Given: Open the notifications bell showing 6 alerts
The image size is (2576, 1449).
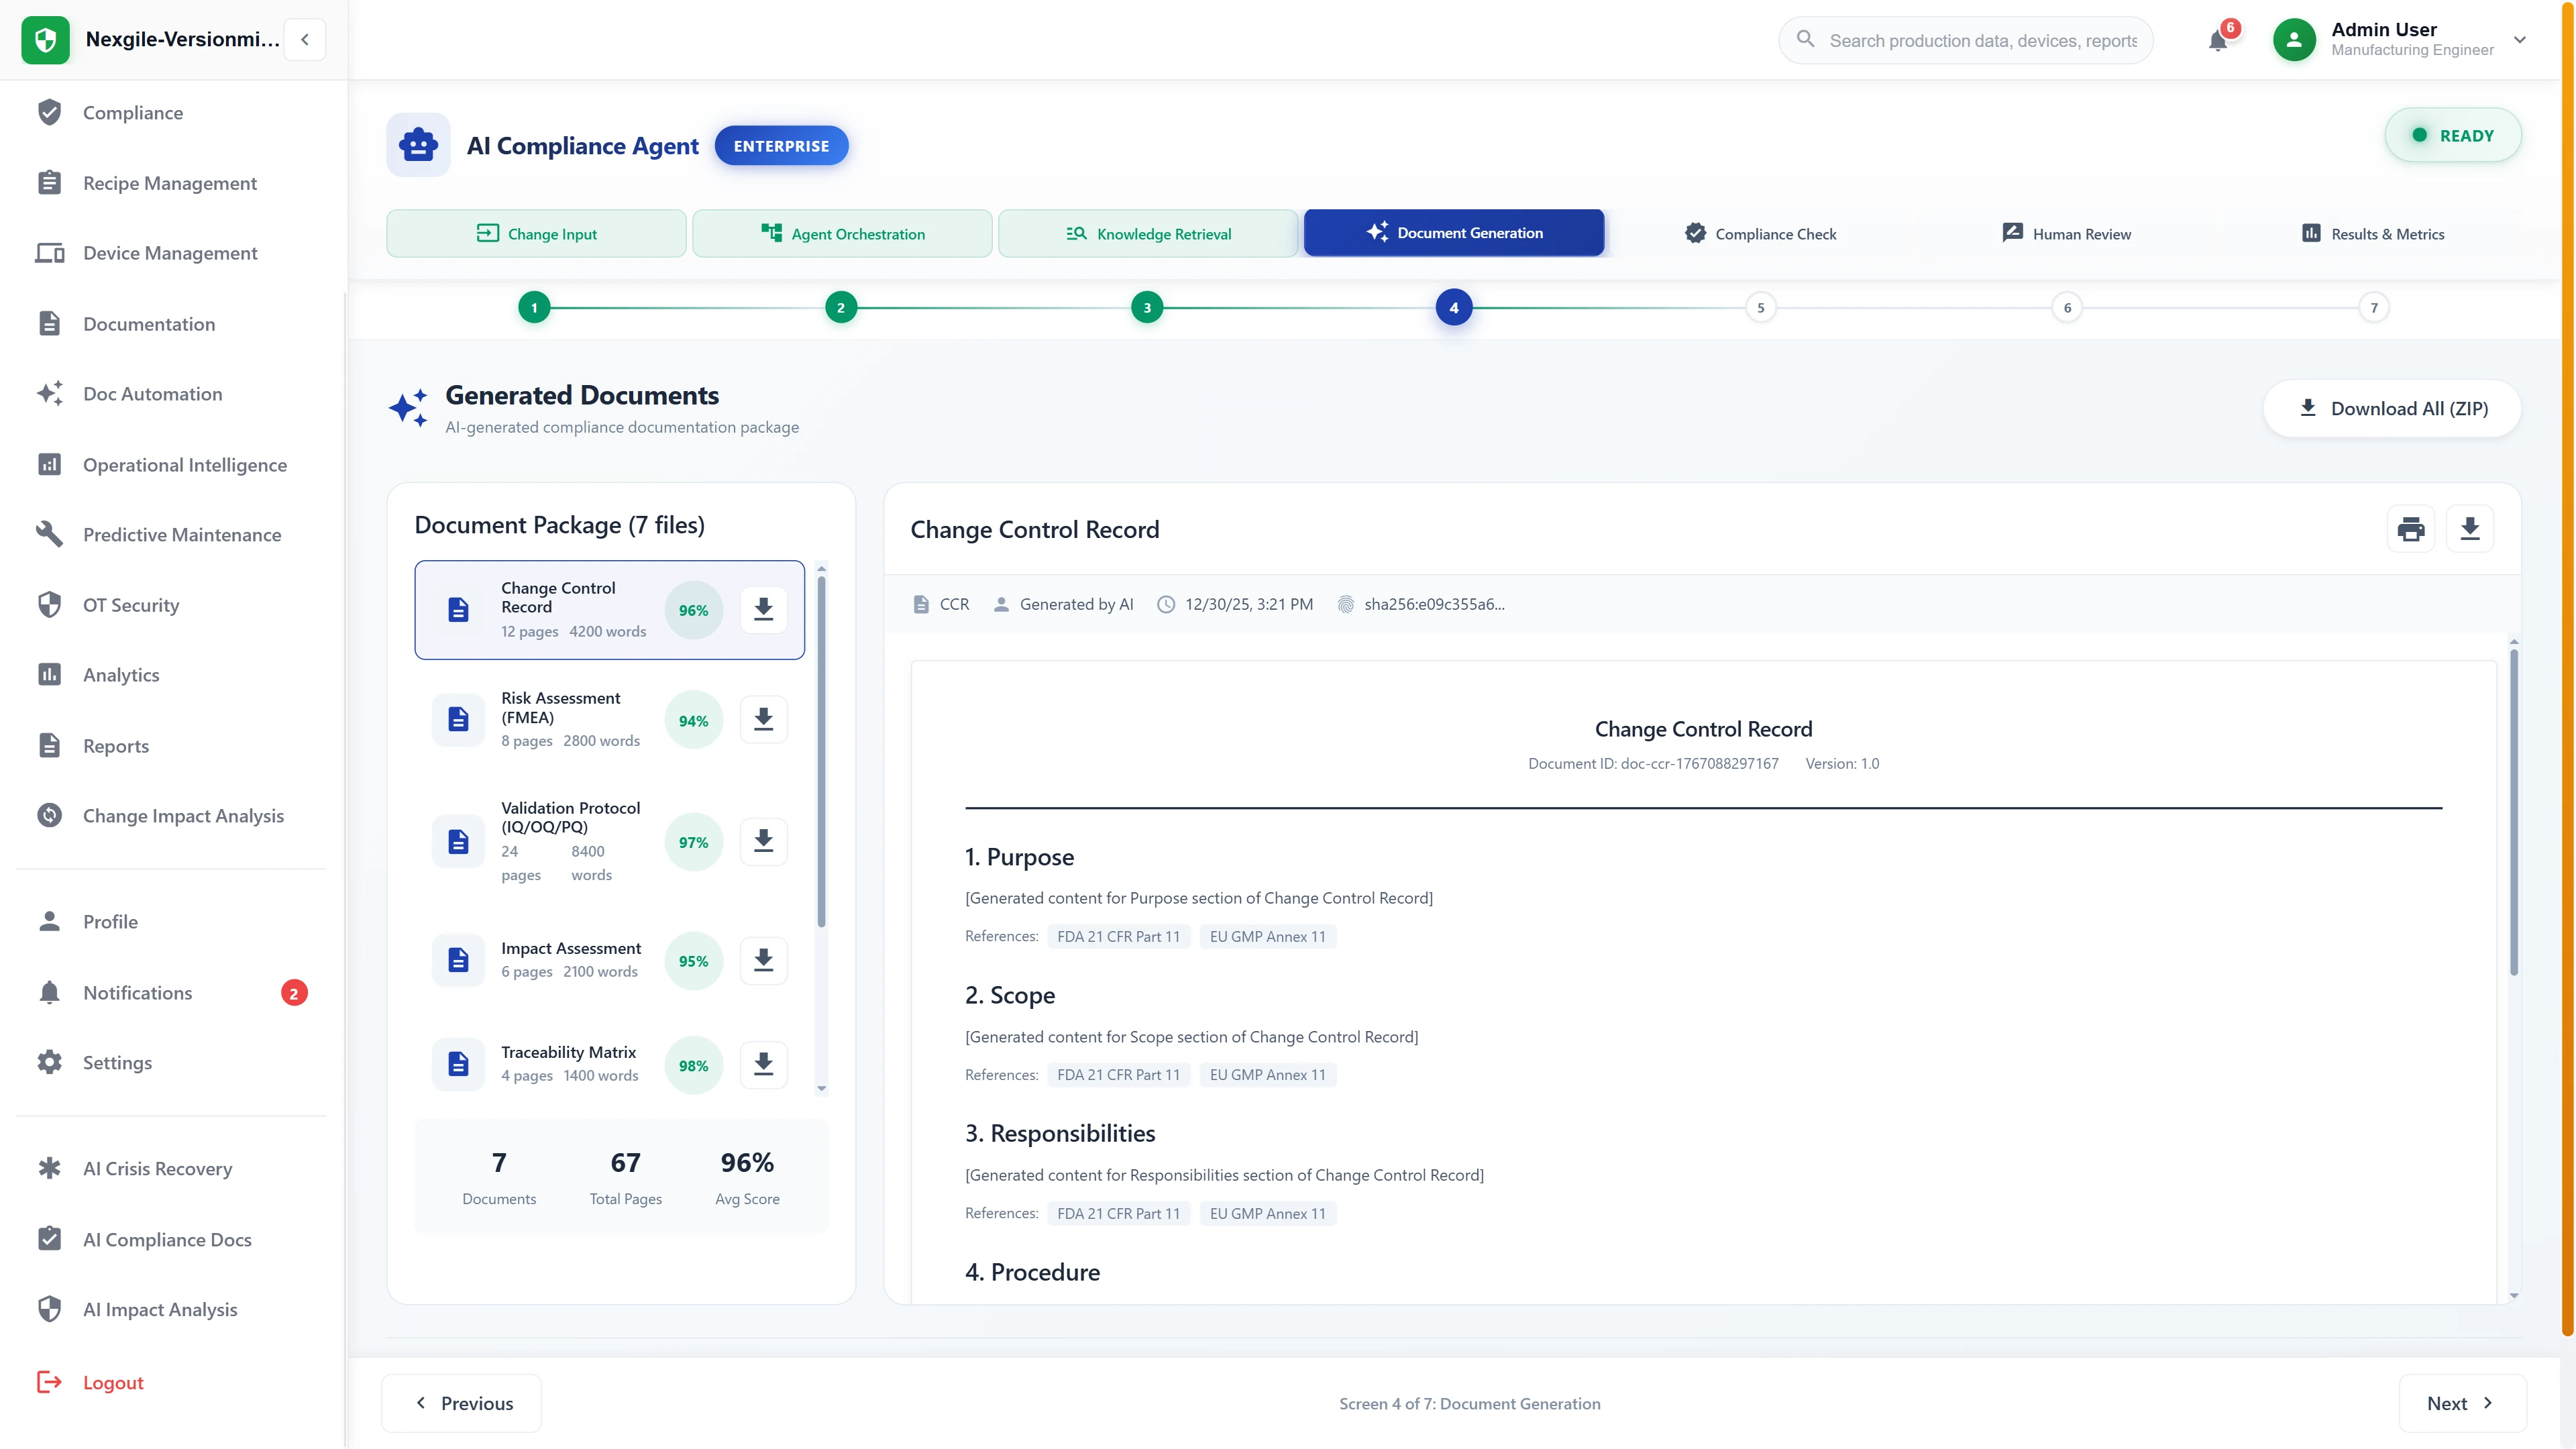Looking at the screenshot, I should [2219, 40].
